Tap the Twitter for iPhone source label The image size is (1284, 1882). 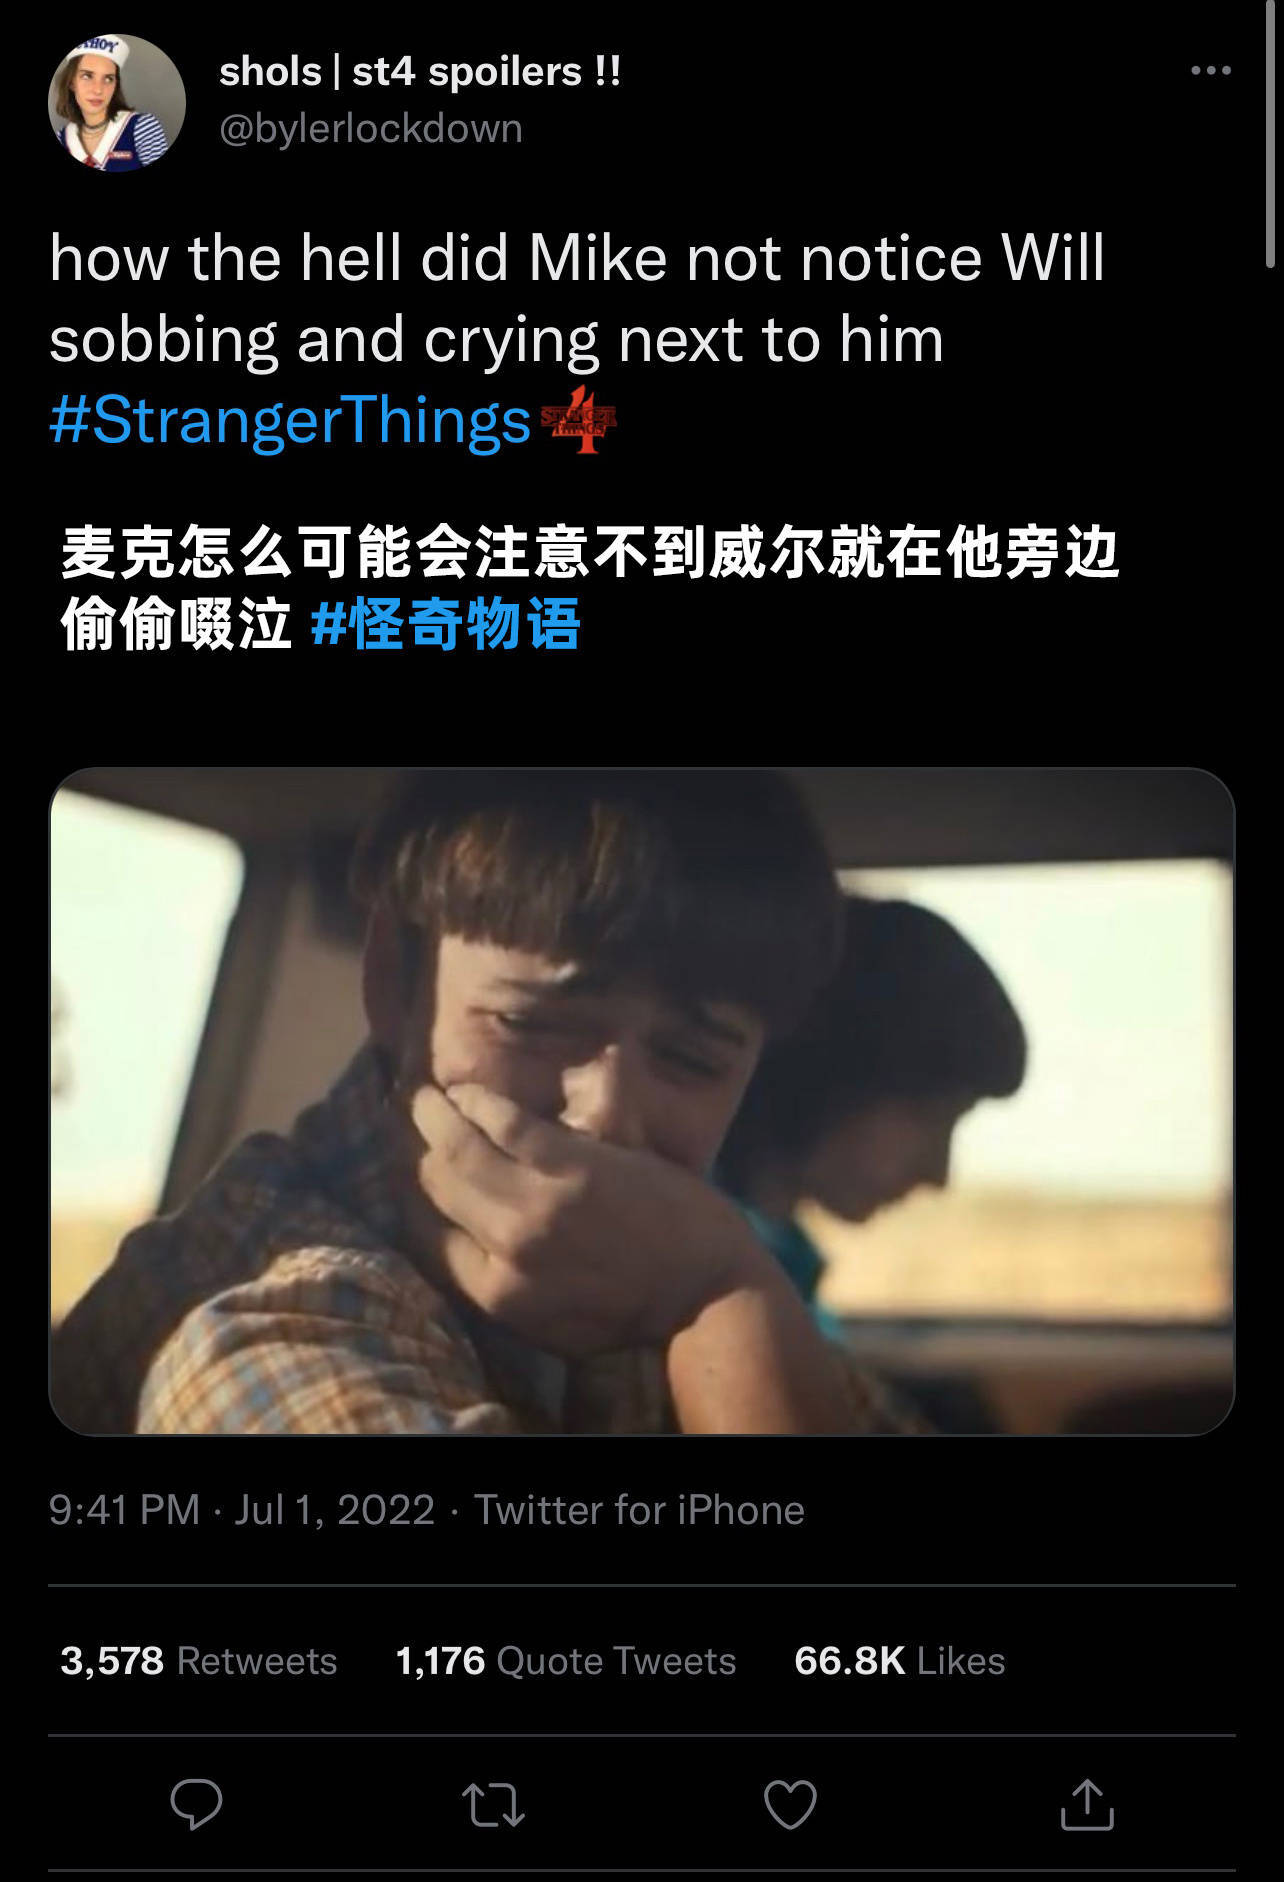(639, 1510)
